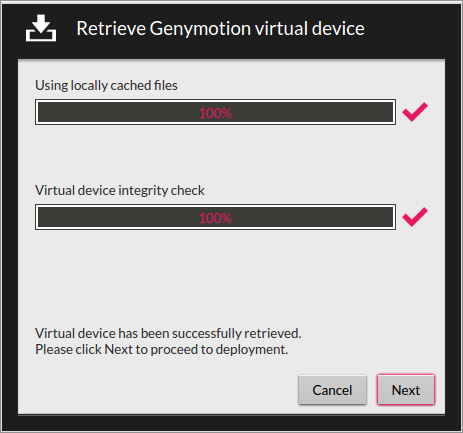Click the word 'deployment' in the status message
463x433 pixels.
click(252, 350)
